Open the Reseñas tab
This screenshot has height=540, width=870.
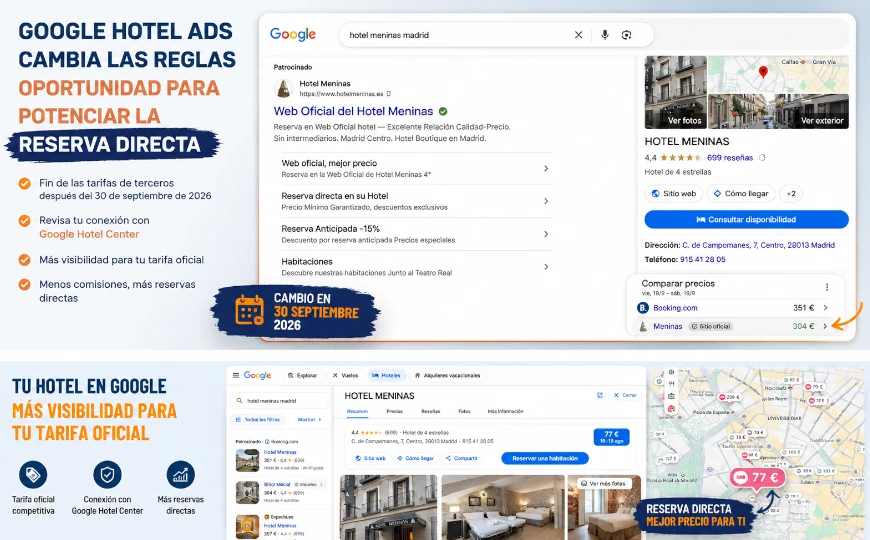click(431, 411)
